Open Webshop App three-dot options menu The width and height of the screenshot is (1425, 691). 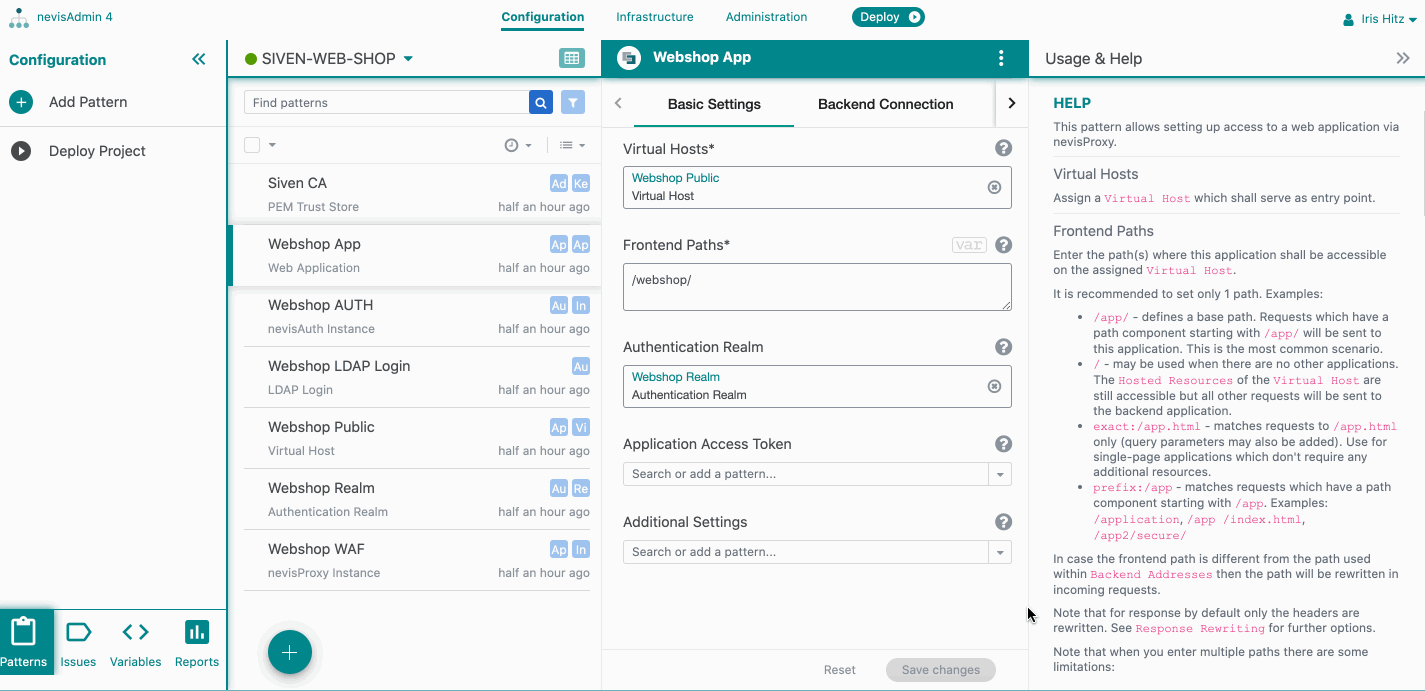[x=1001, y=58]
